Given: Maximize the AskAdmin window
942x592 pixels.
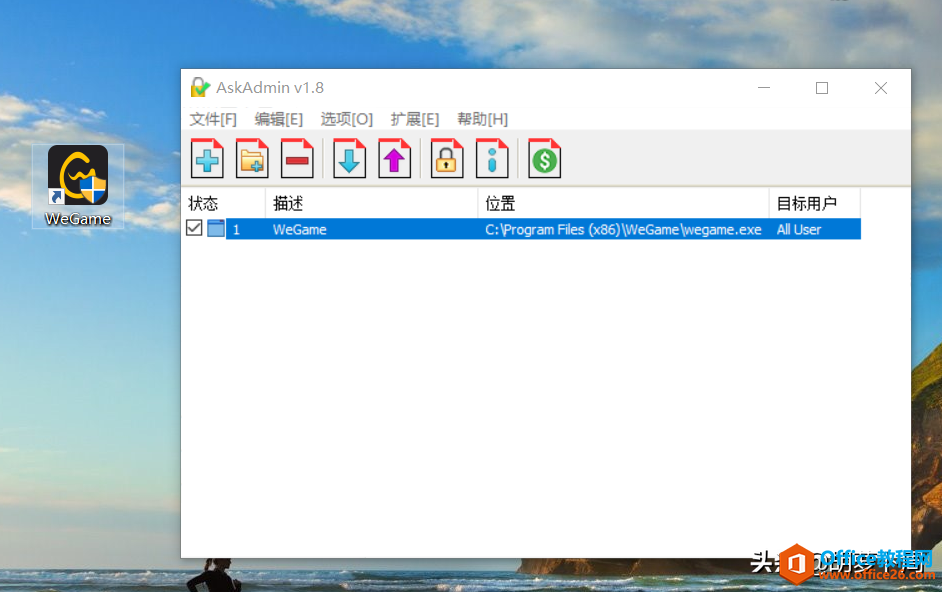Looking at the screenshot, I should pos(822,88).
